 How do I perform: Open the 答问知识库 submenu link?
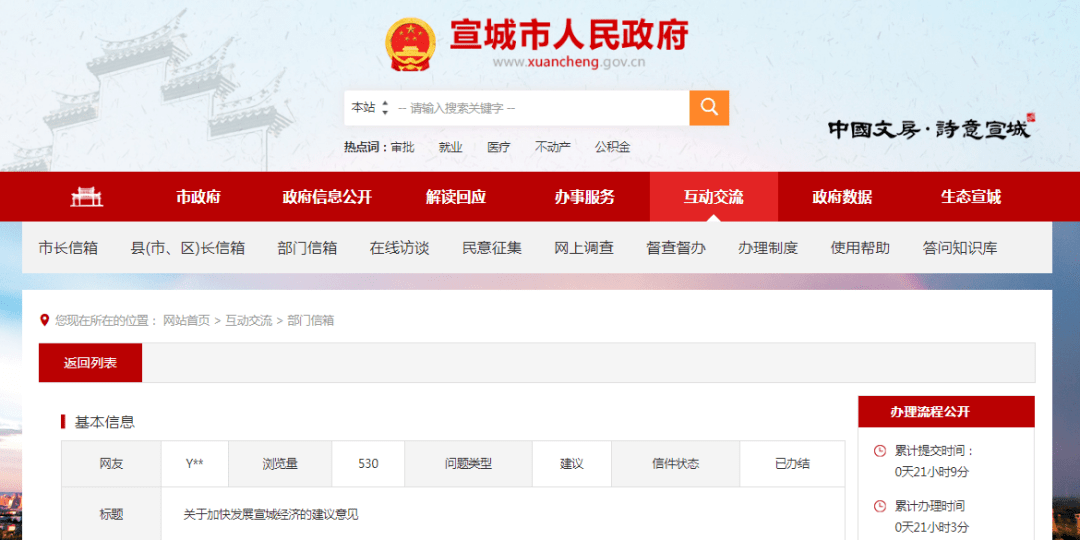pyautogui.click(x=959, y=248)
